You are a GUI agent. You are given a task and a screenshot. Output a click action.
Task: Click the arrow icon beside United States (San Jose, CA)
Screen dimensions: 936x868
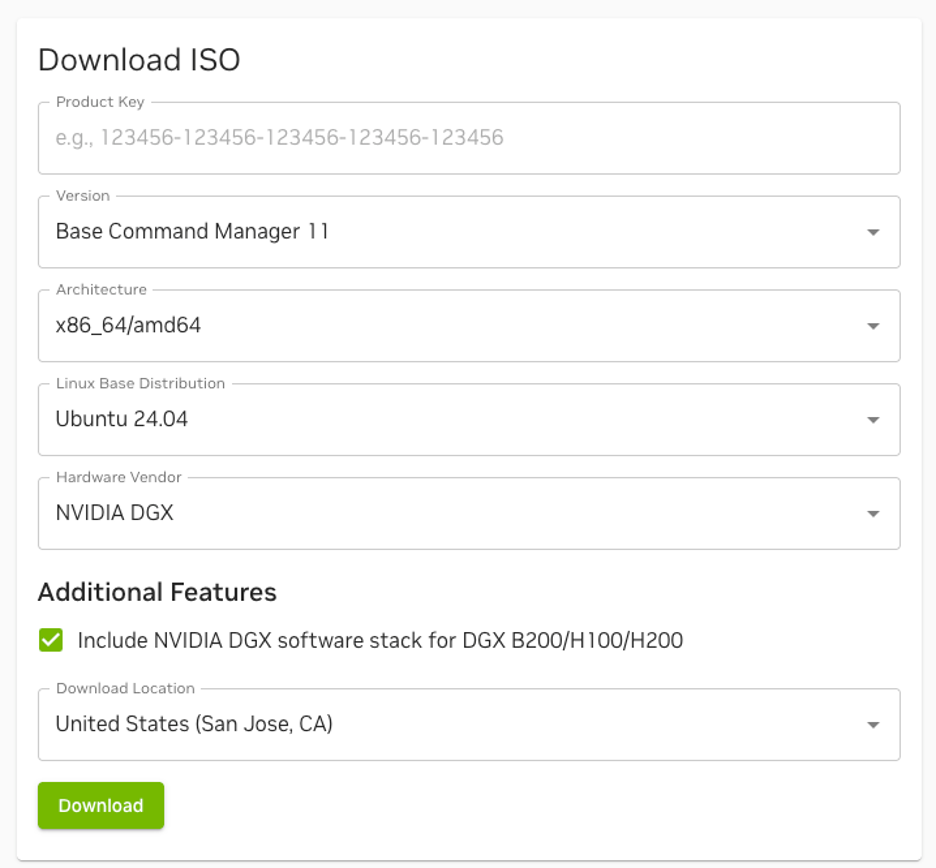(x=873, y=725)
